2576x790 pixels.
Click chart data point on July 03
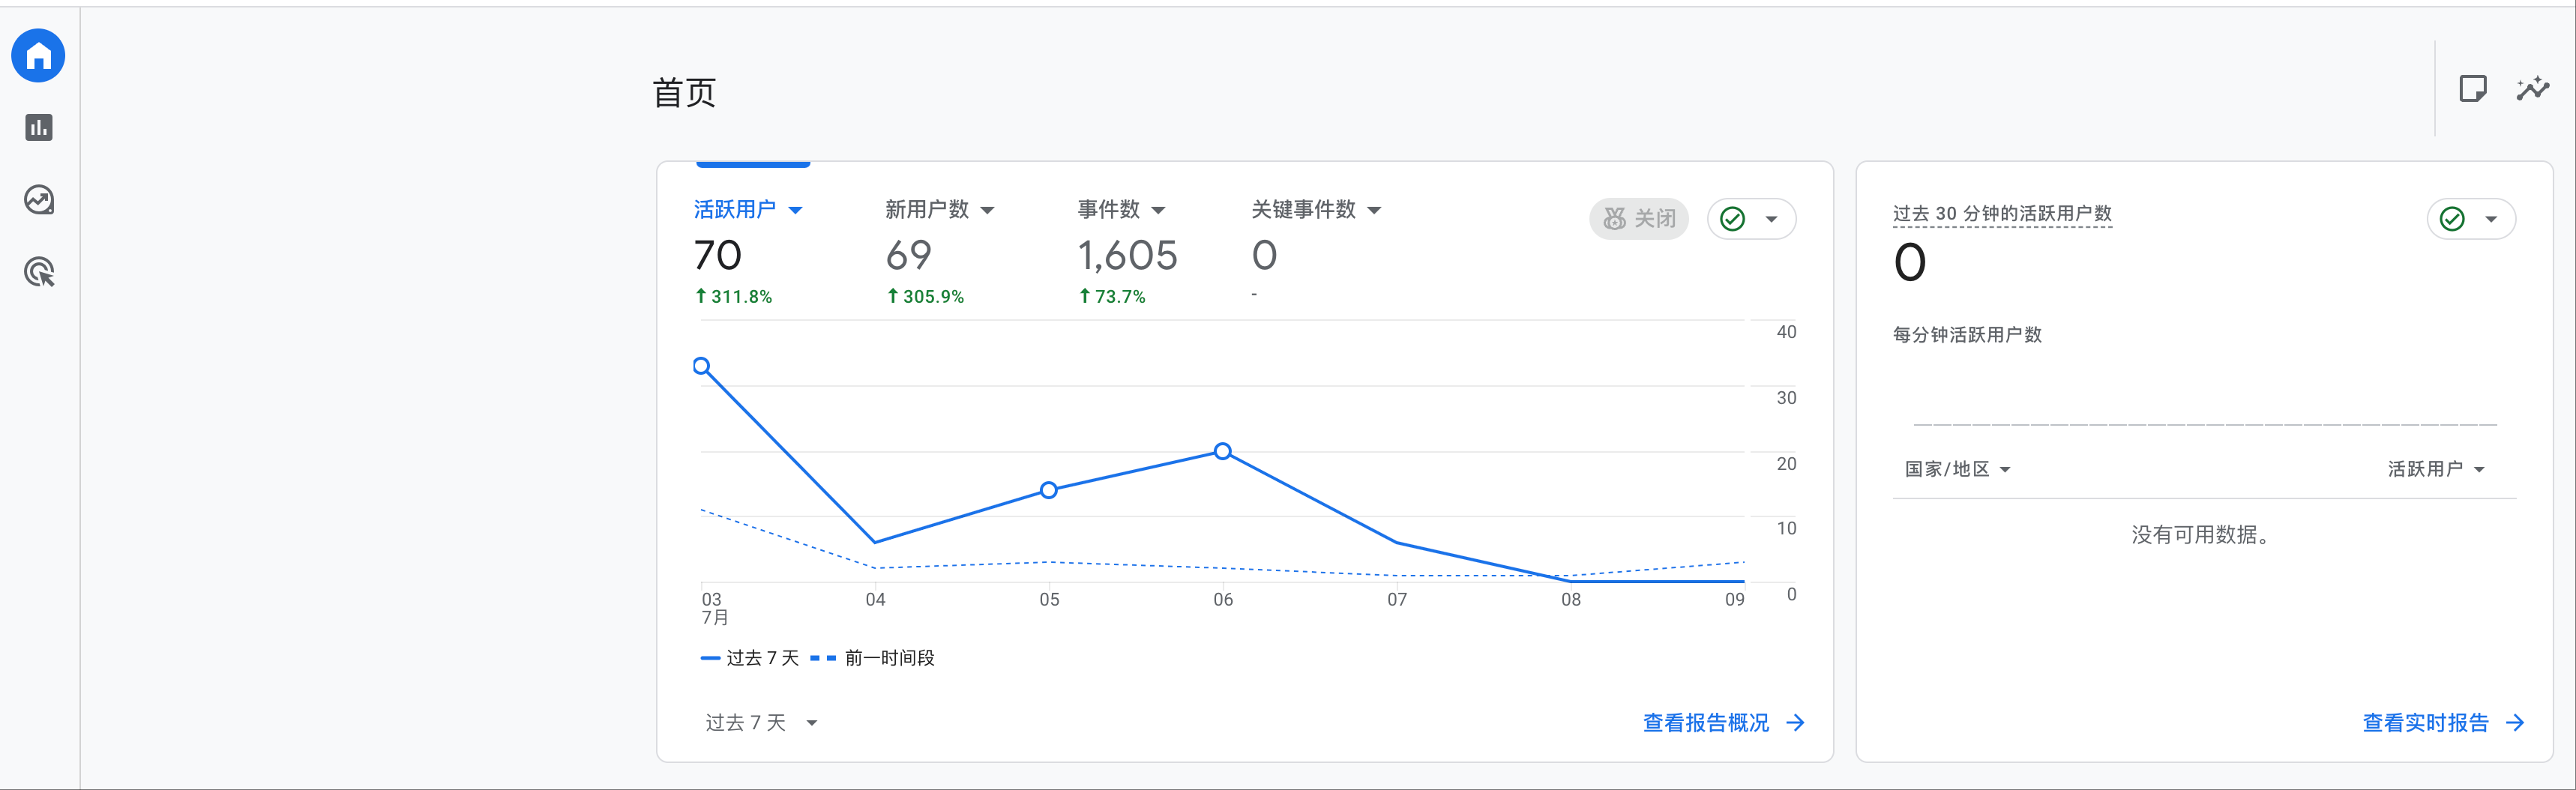(x=702, y=366)
